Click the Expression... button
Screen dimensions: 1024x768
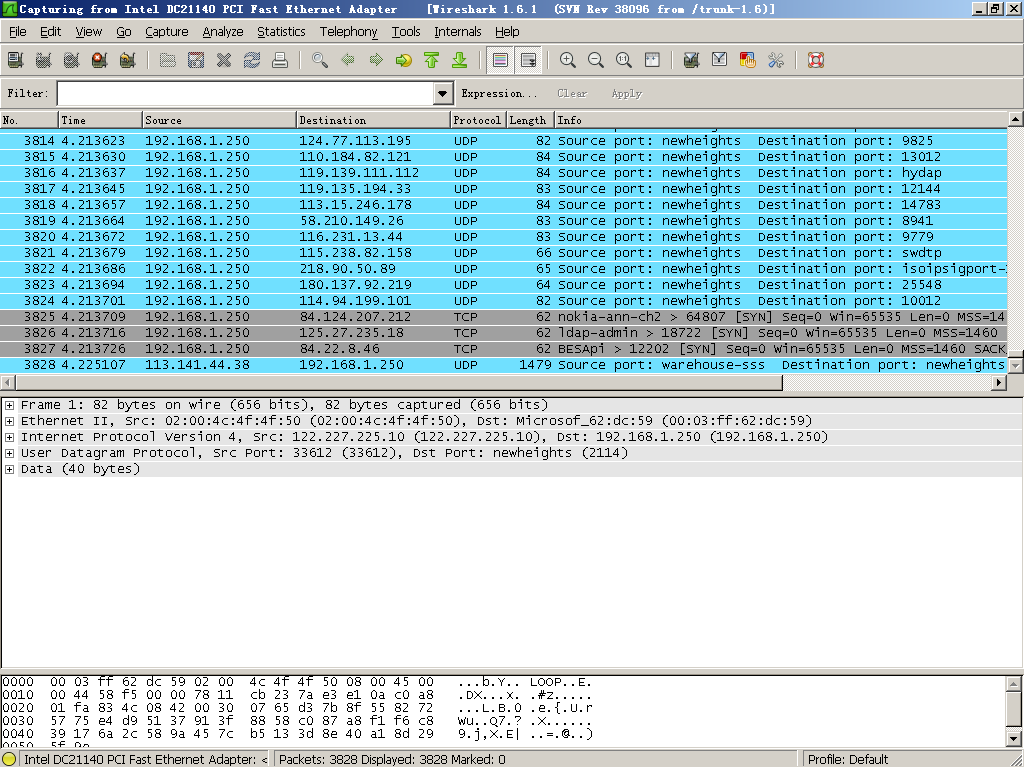[499, 93]
